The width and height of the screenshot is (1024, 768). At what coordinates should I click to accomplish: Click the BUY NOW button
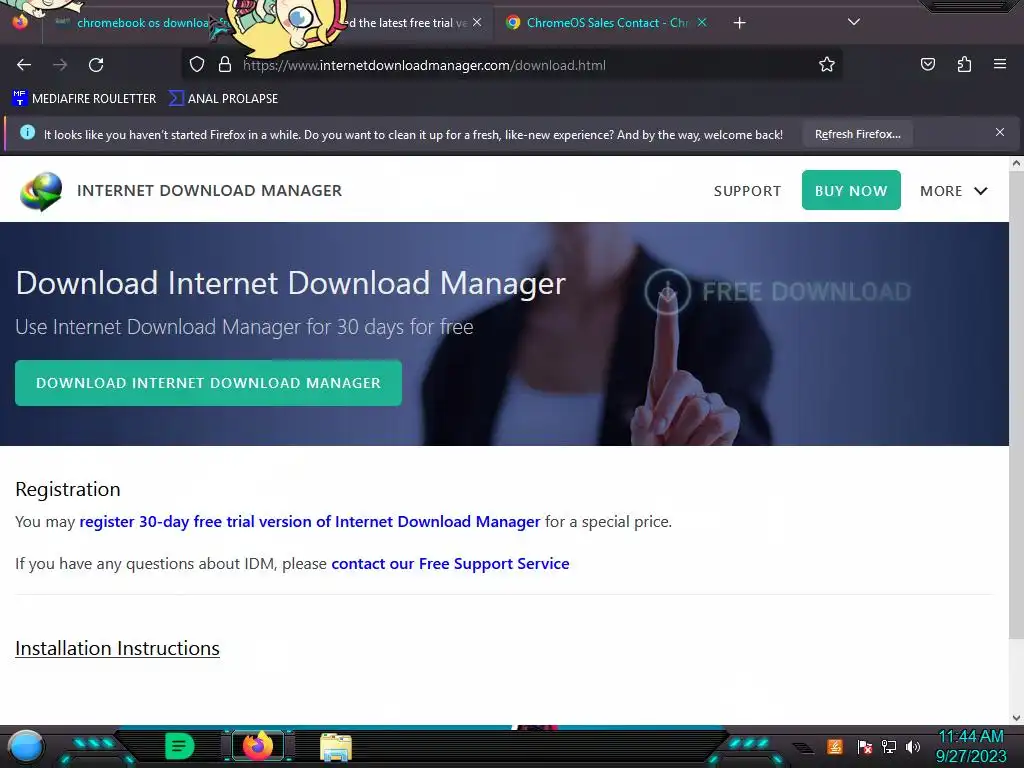(851, 190)
